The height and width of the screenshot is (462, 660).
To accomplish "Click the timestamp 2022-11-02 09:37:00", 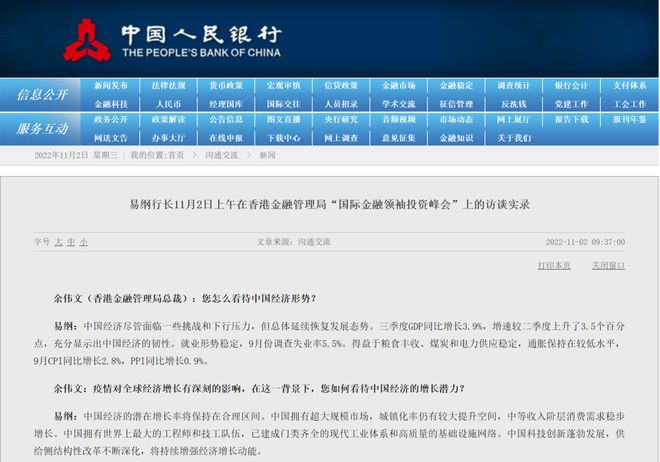I will (x=585, y=242).
